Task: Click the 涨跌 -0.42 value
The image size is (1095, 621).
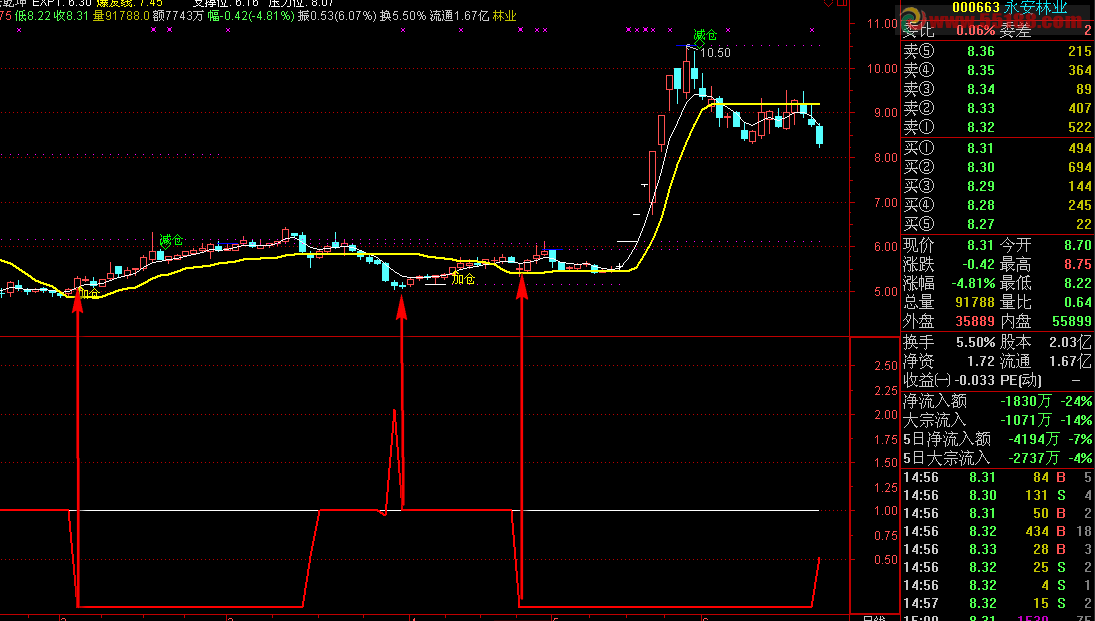Action: (x=978, y=264)
